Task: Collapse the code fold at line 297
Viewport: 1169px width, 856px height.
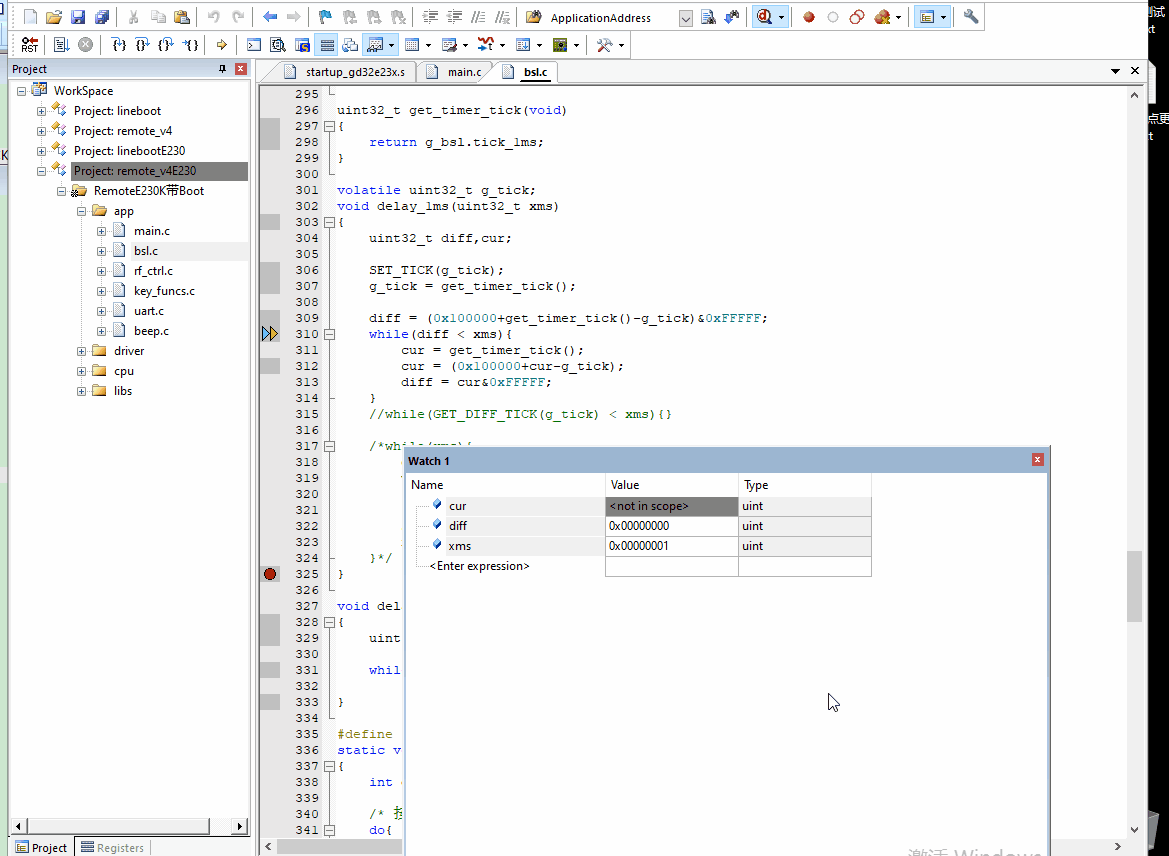Action: (329, 126)
